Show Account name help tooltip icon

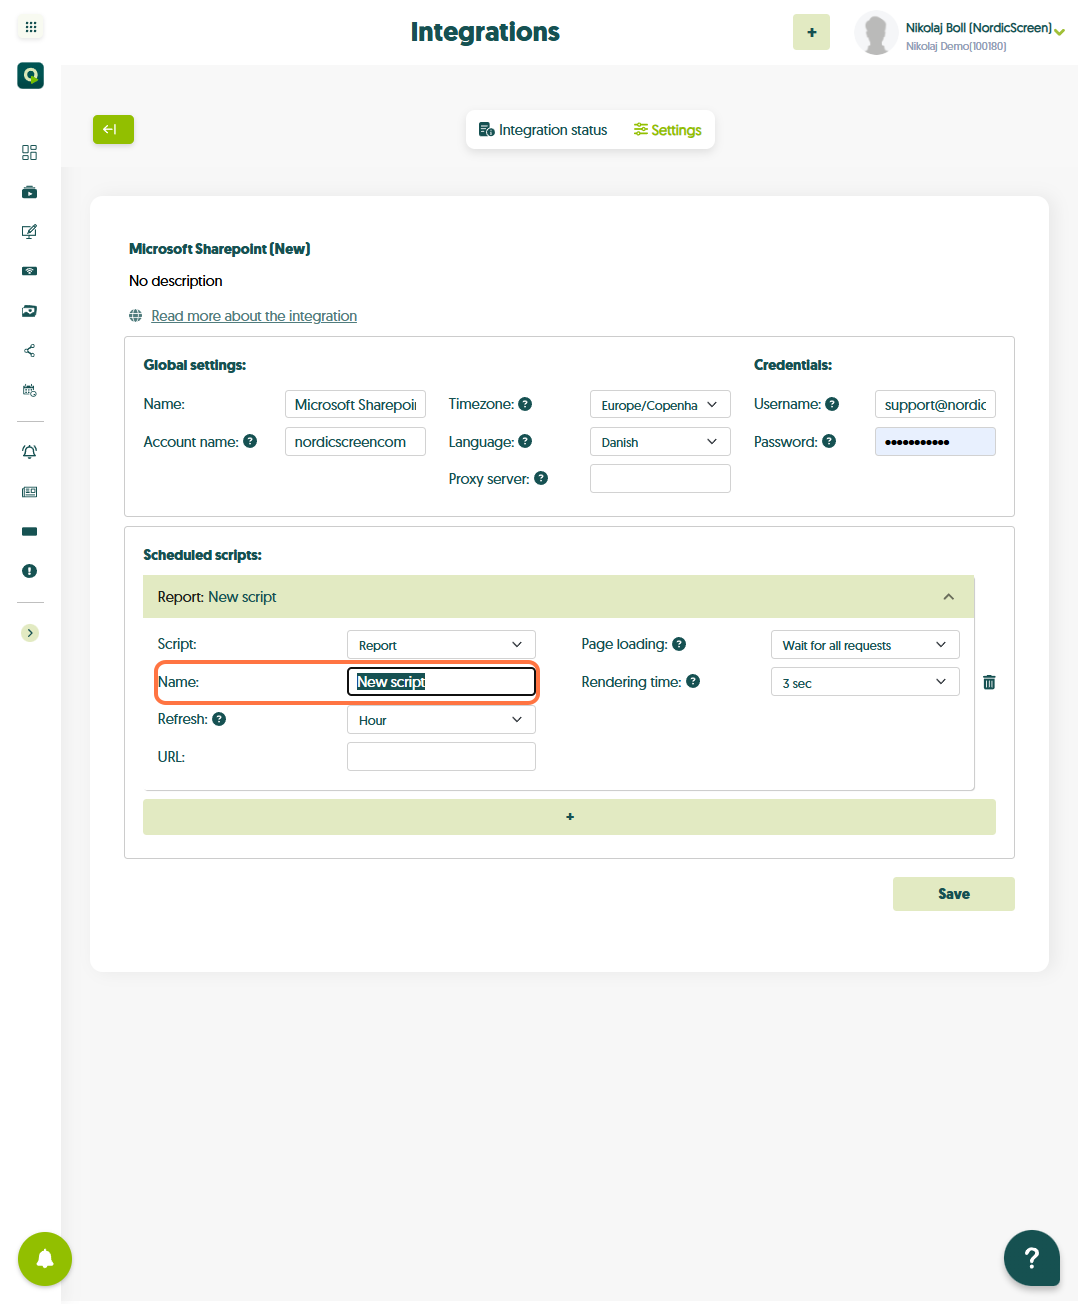[x=250, y=441]
